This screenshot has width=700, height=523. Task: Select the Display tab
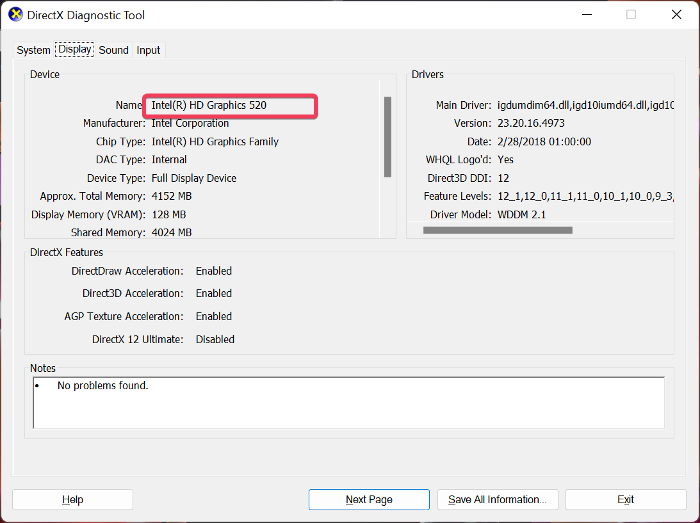click(74, 49)
